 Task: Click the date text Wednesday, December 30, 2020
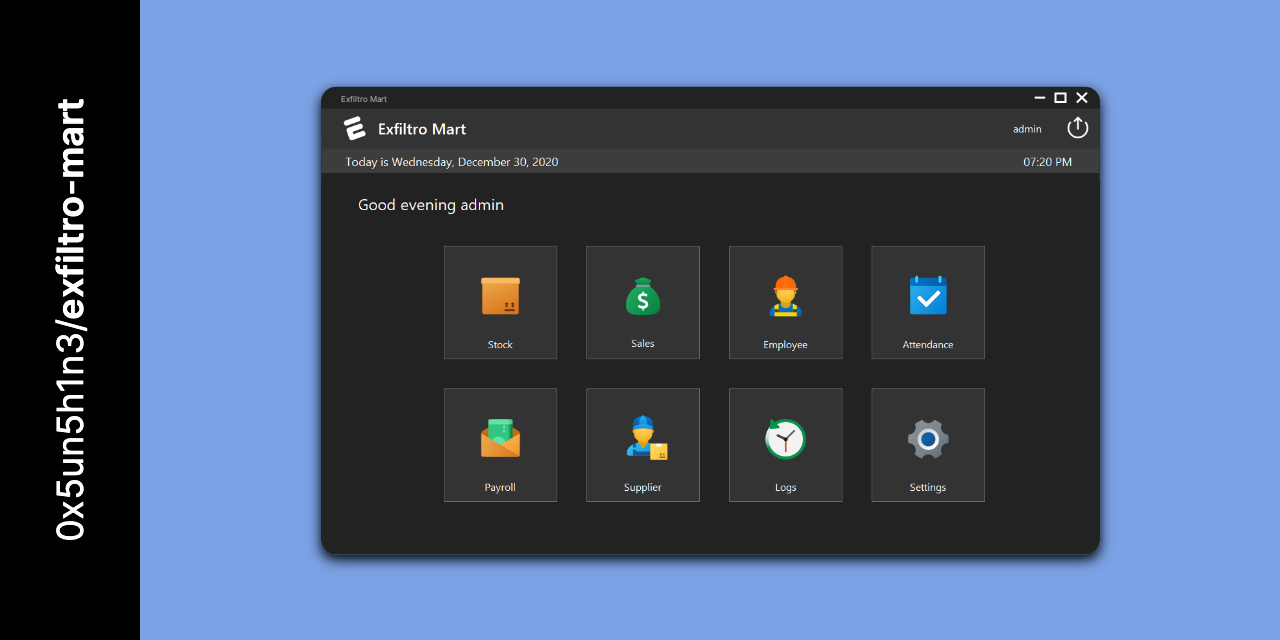tap(475, 162)
